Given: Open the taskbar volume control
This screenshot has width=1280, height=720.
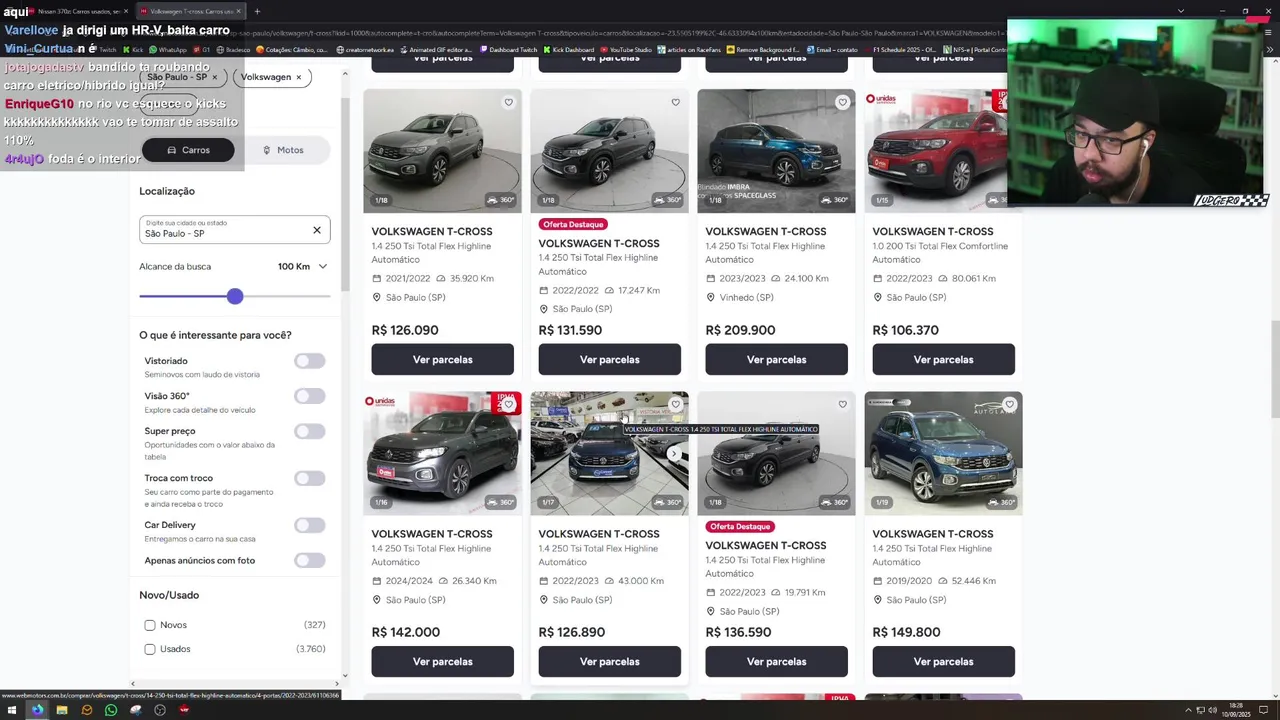Looking at the screenshot, I should tap(1212, 710).
